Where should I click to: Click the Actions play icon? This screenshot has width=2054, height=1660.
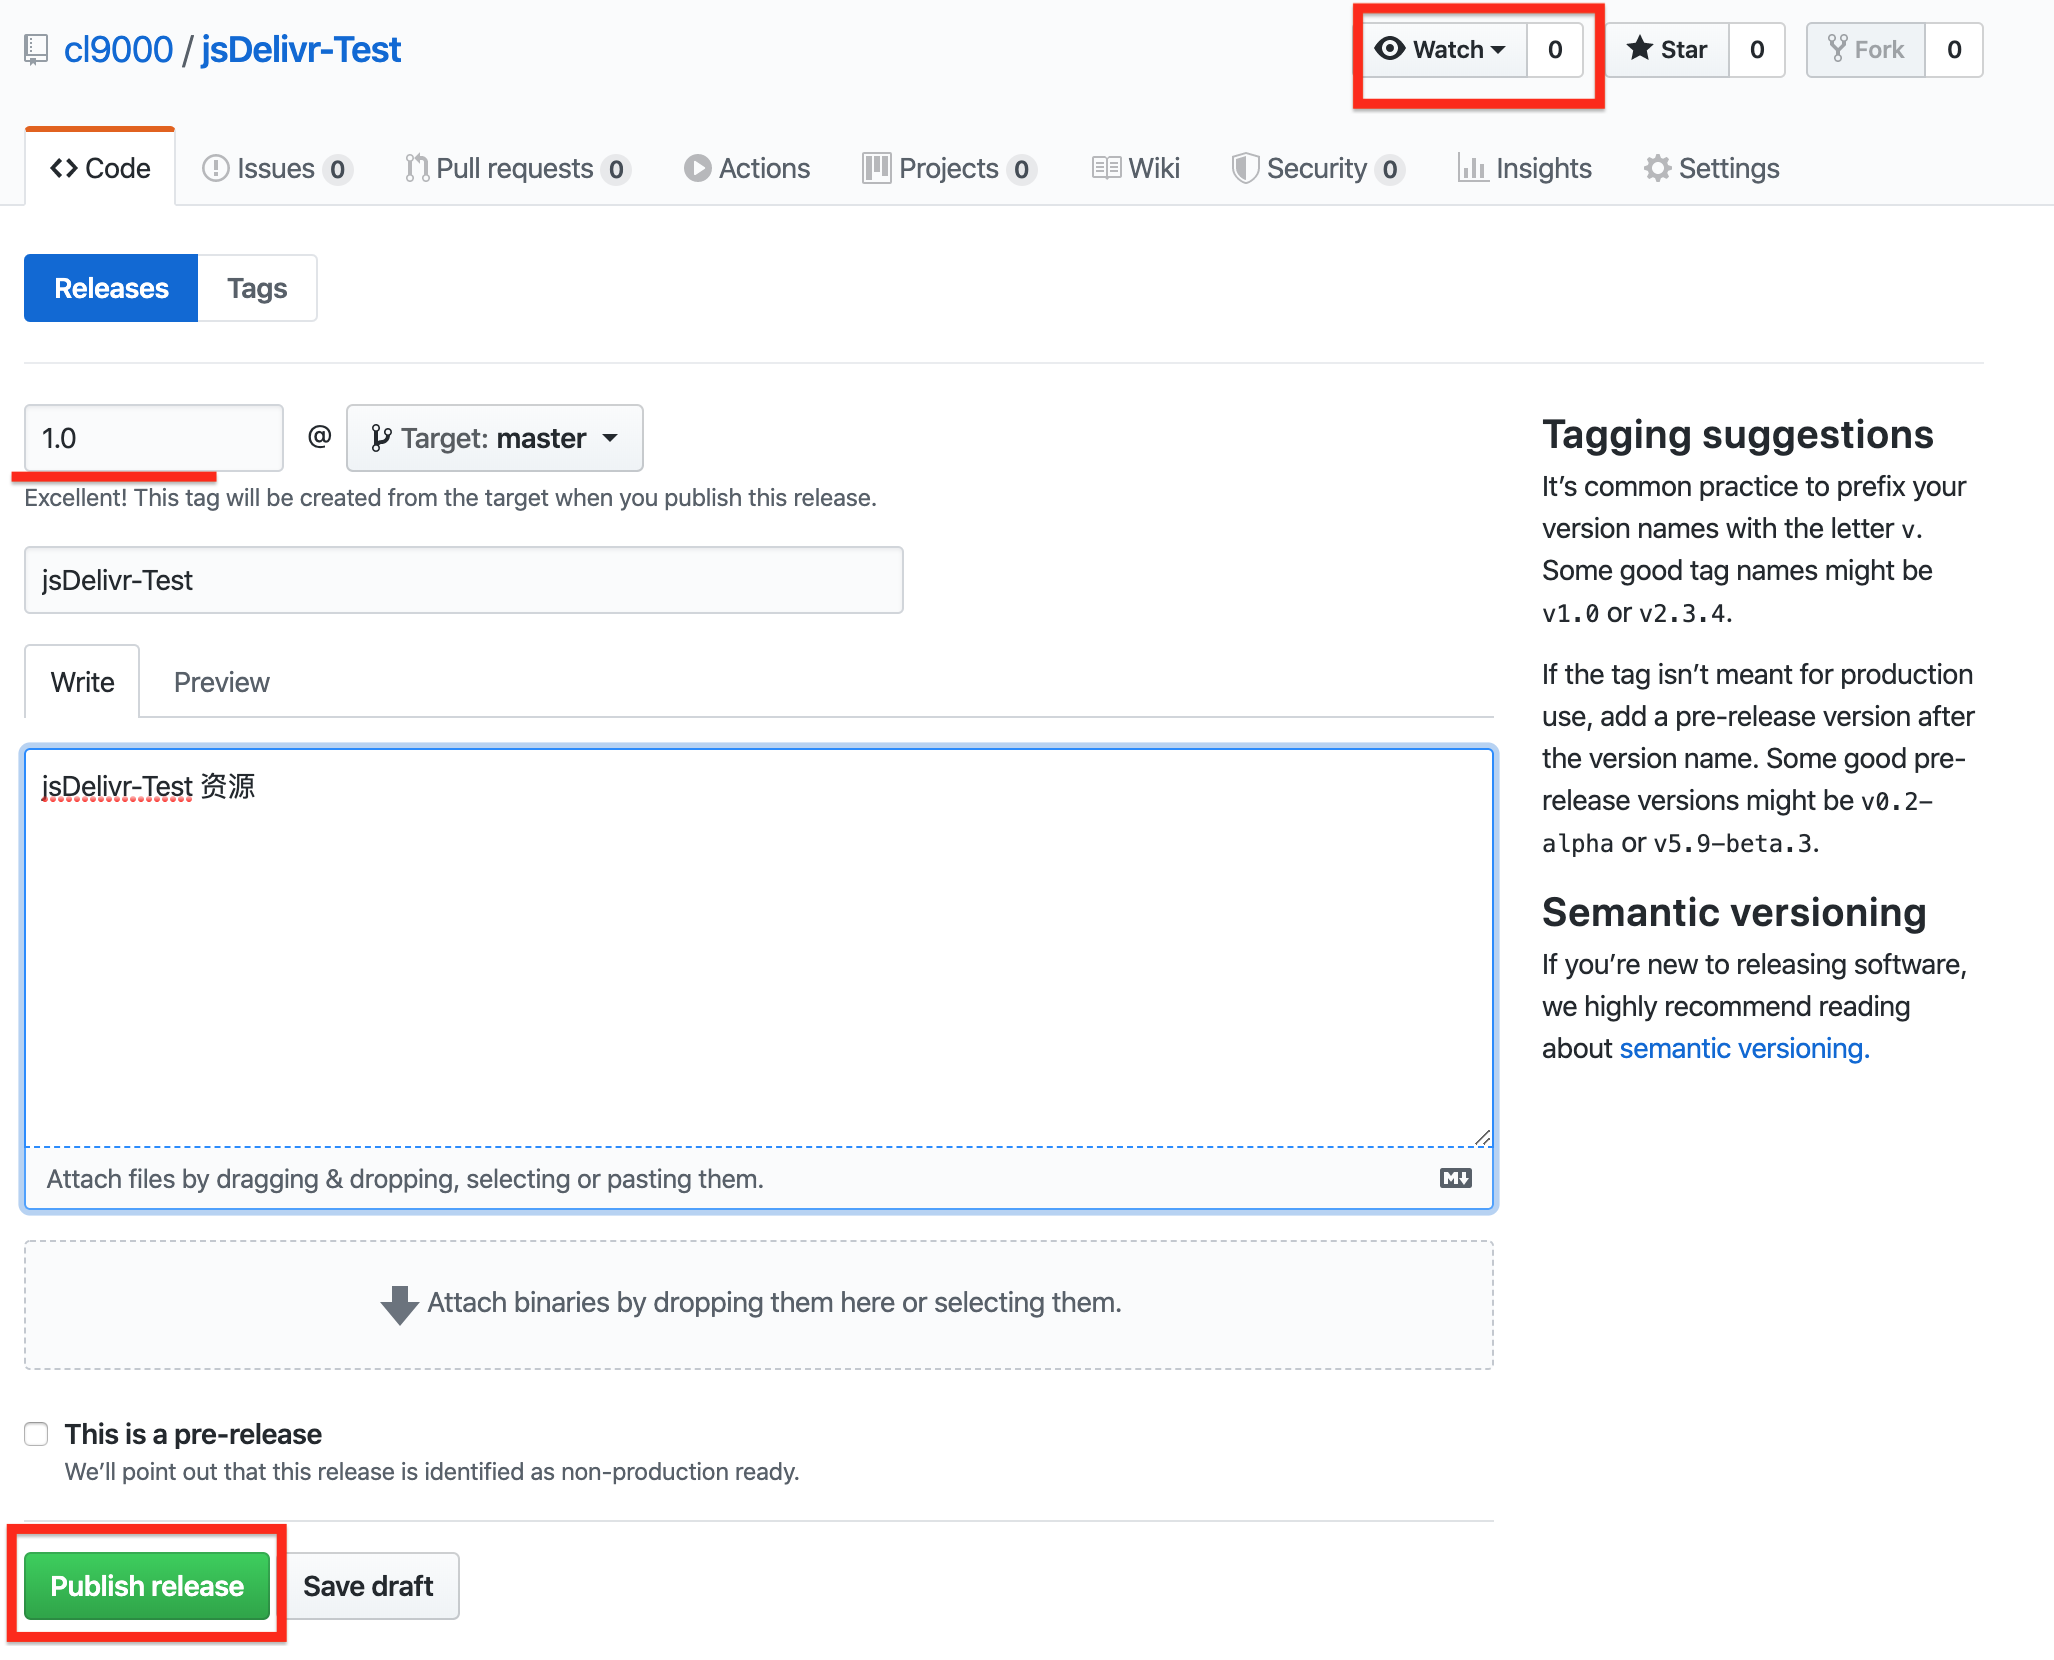click(x=697, y=168)
